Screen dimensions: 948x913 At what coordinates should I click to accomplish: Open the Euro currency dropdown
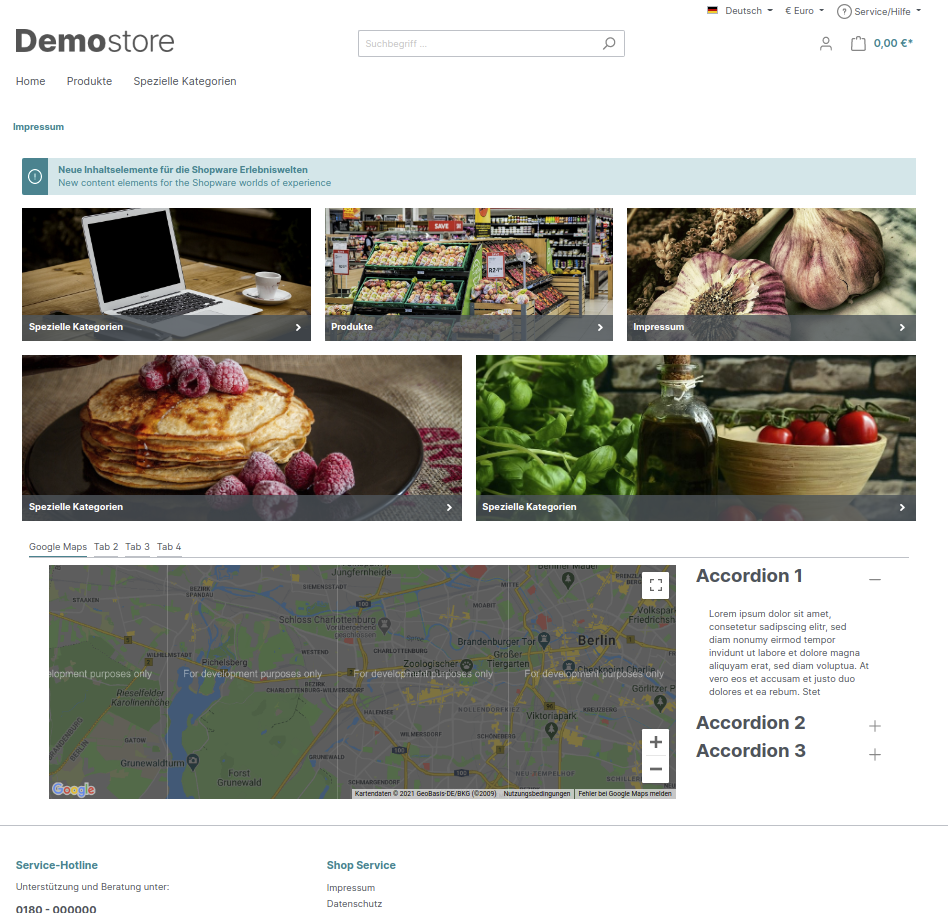click(804, 11)
